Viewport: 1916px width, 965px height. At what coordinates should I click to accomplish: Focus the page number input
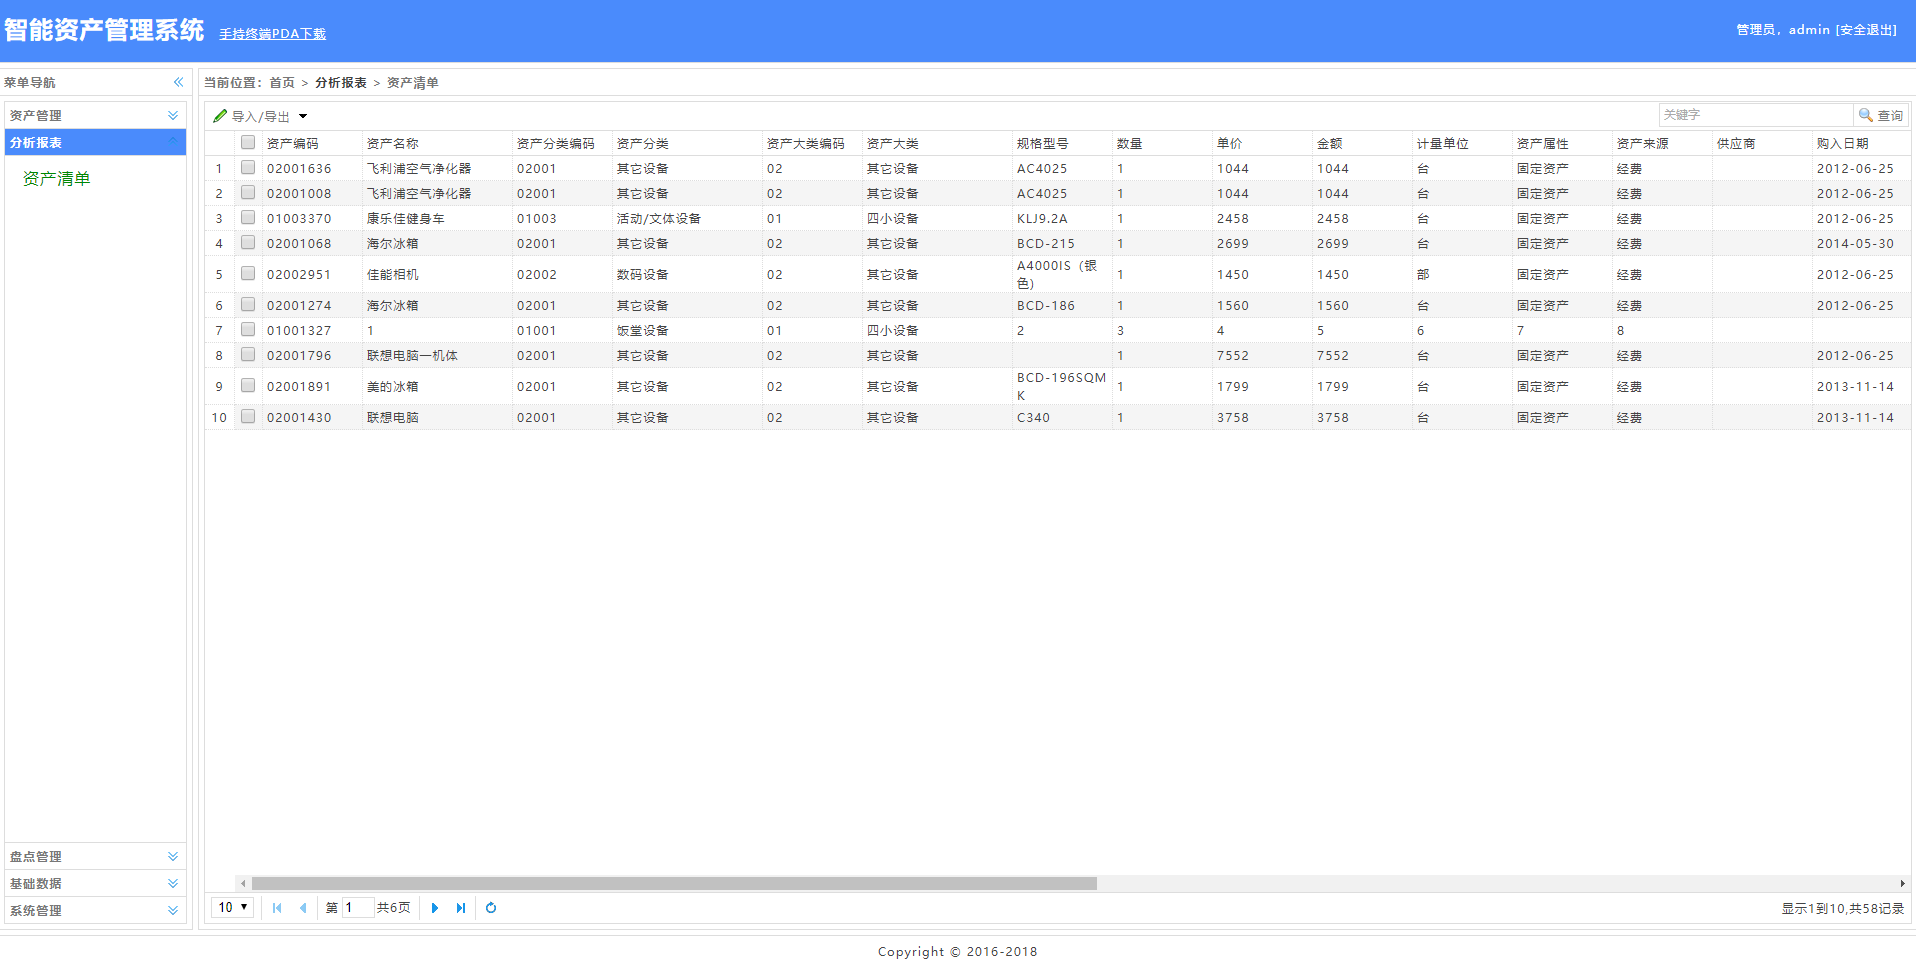click(x=358, y=908)
